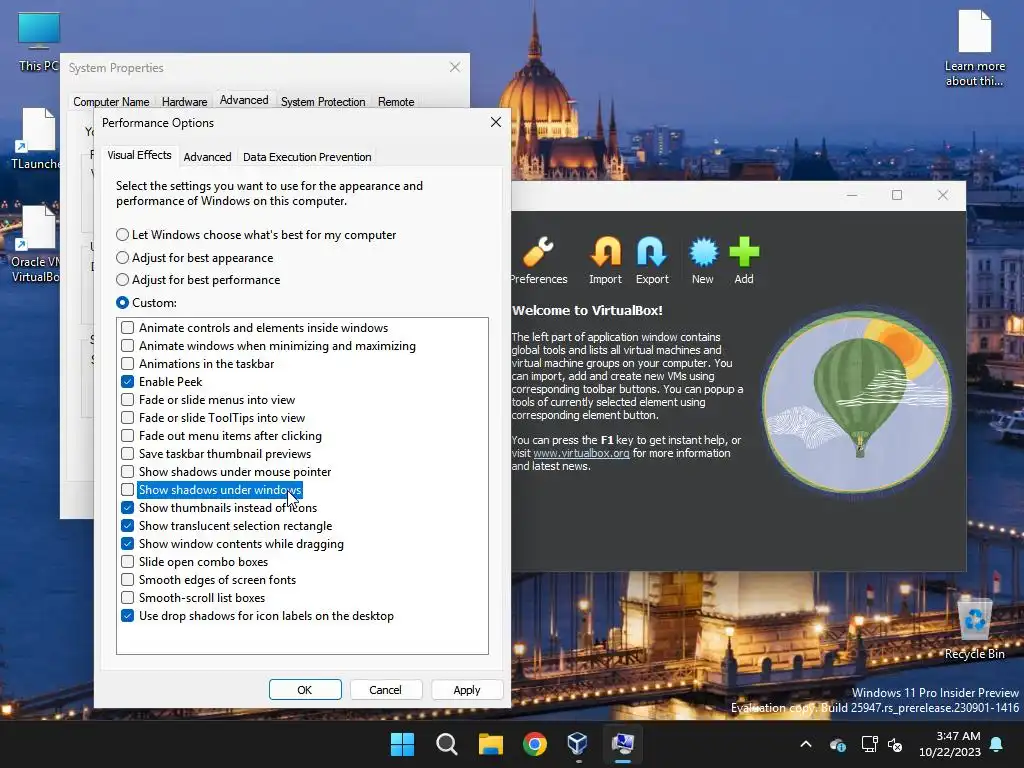Enable 'Animate windows when minimizing and maximizing'
Screen dimensions: 1024x768
click(127, 345)
